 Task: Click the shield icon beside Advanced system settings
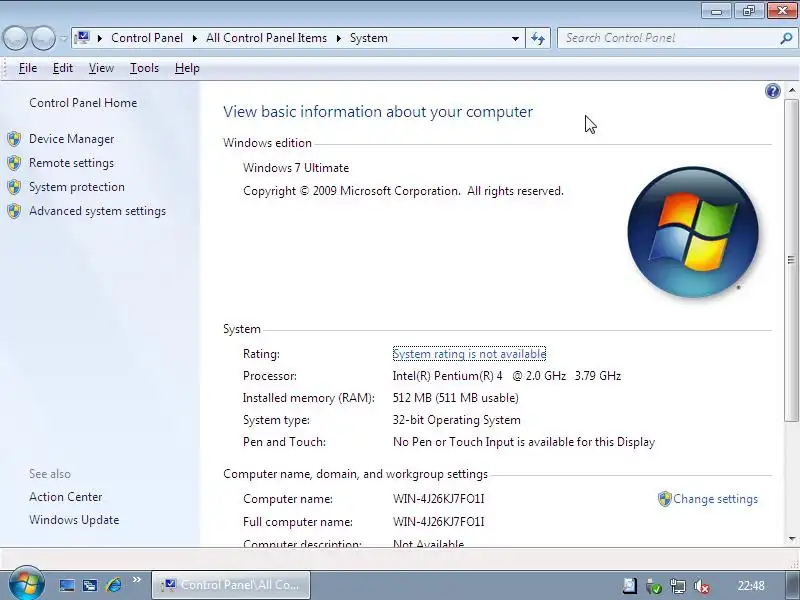click(x=14, y=211)
